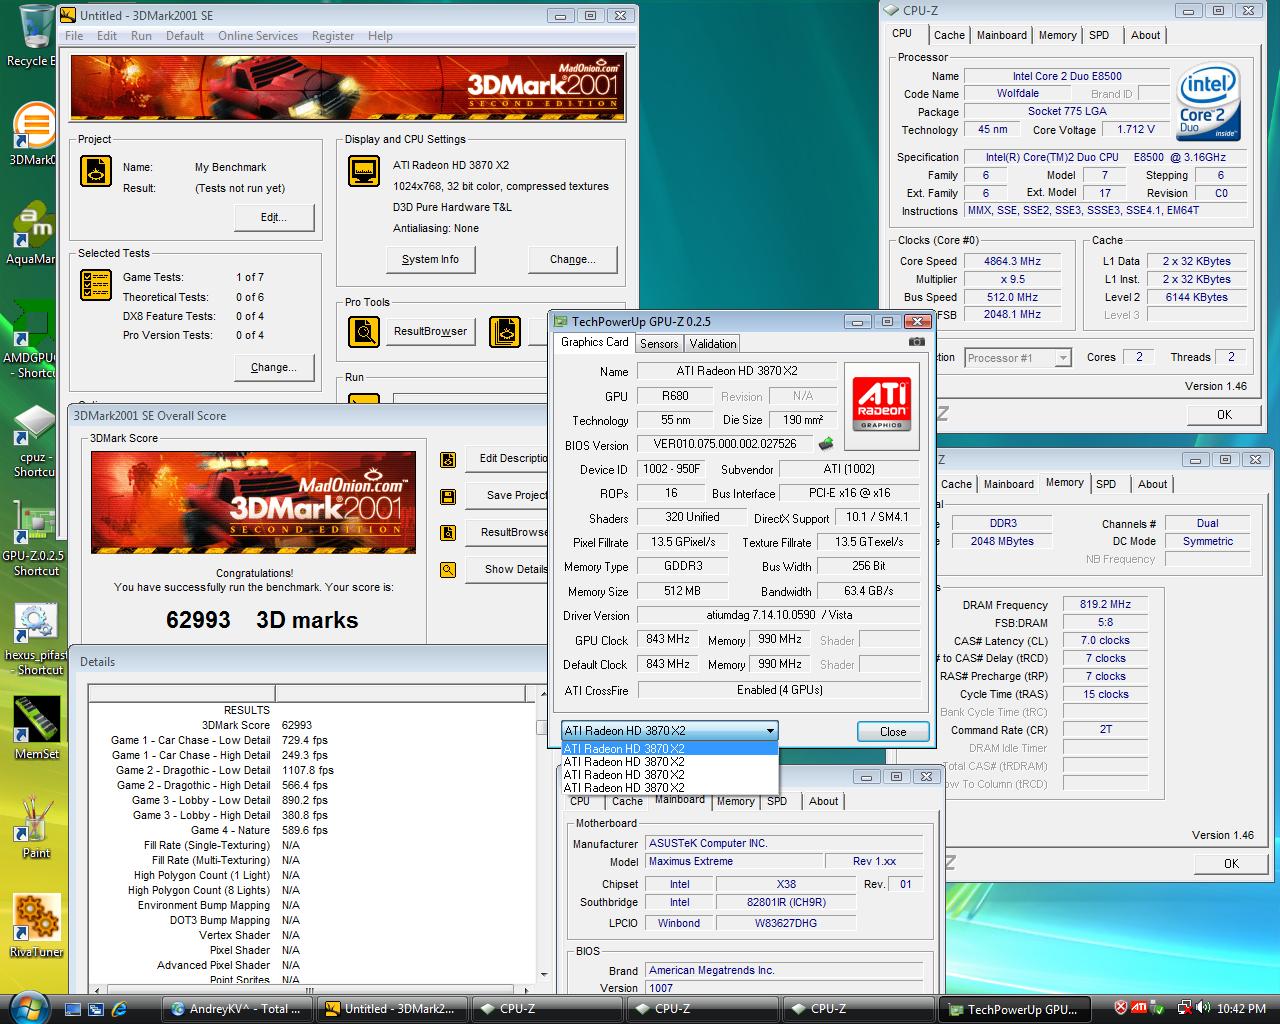Switch to About tab in CPU-Z Memory window
This screenshot has width=1280, height=1024.
pyautogui.click(x=1152, y=484)
